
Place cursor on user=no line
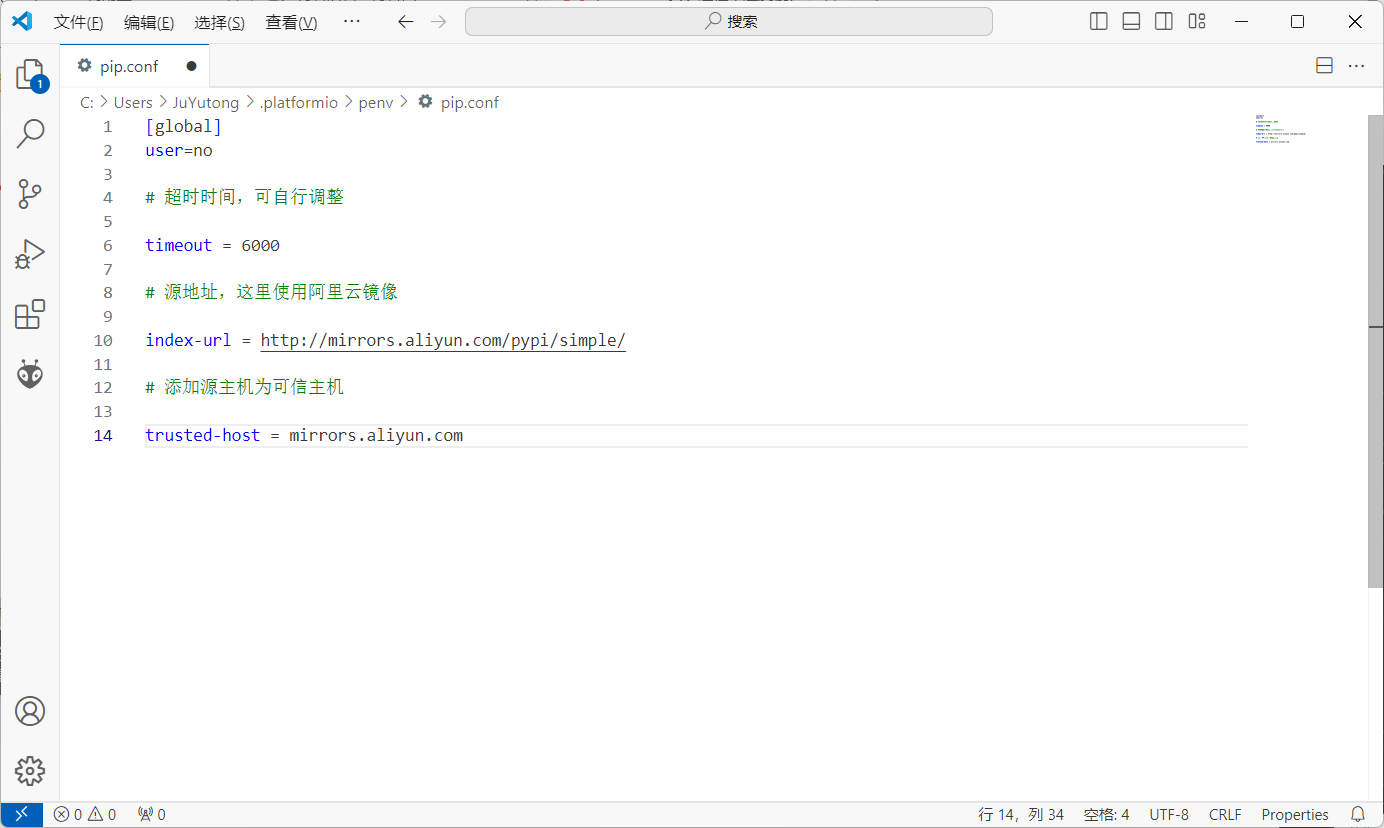click(179, 150)
